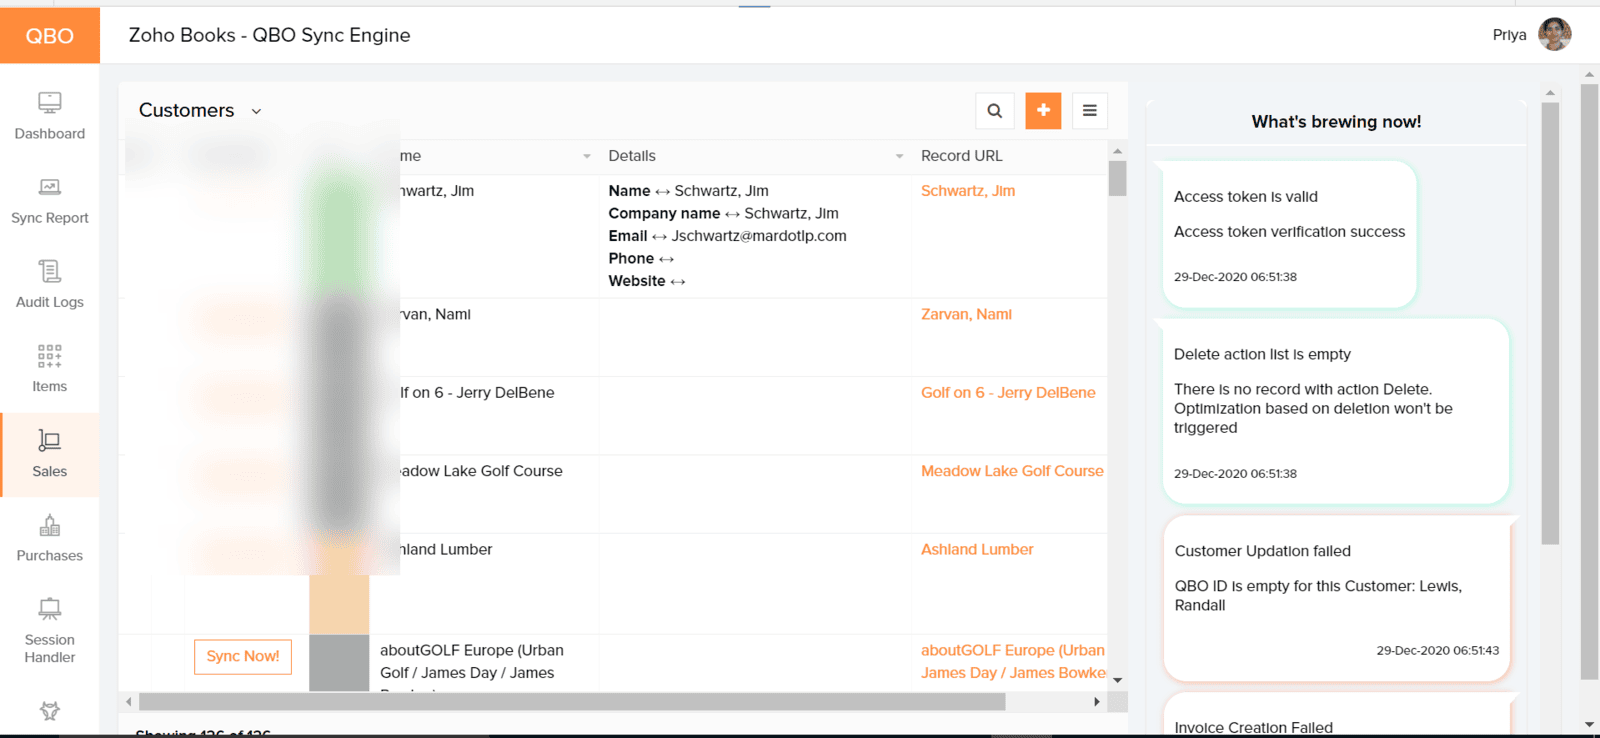Click Priya's profile avatar
Screen dimensions: 1600x738
click(x=1554, y=34)
